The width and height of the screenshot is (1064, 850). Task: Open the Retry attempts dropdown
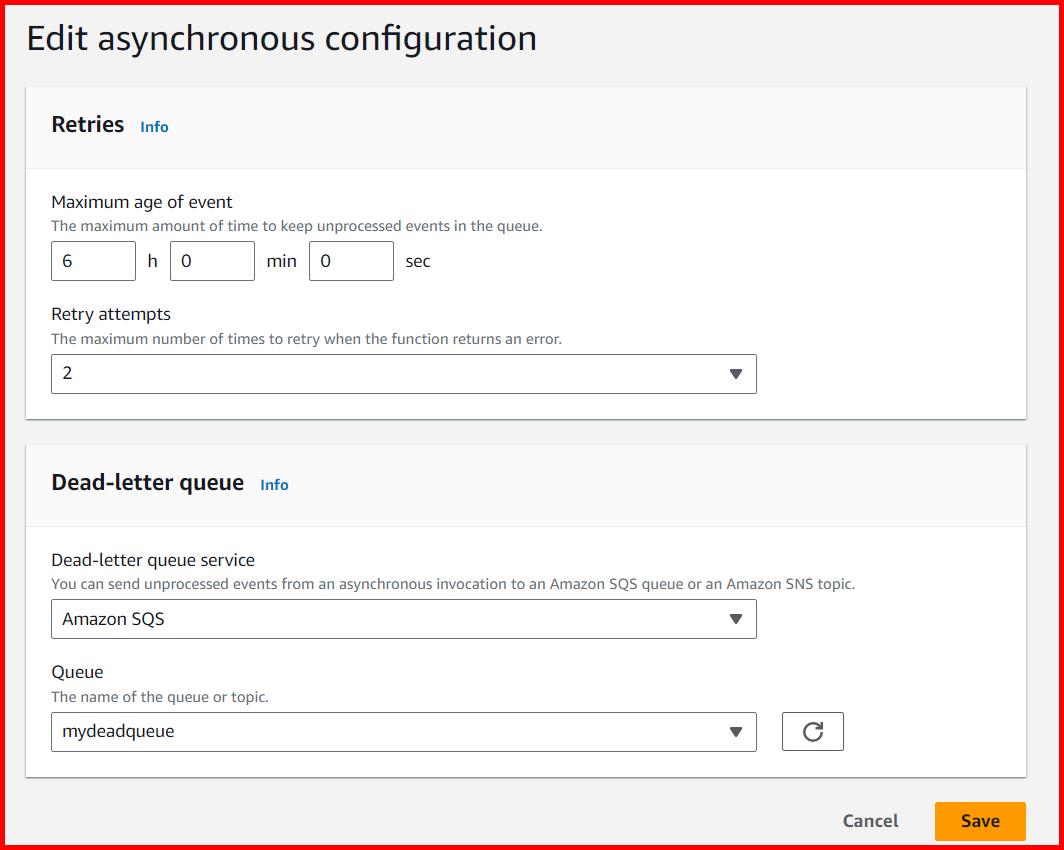404,374
